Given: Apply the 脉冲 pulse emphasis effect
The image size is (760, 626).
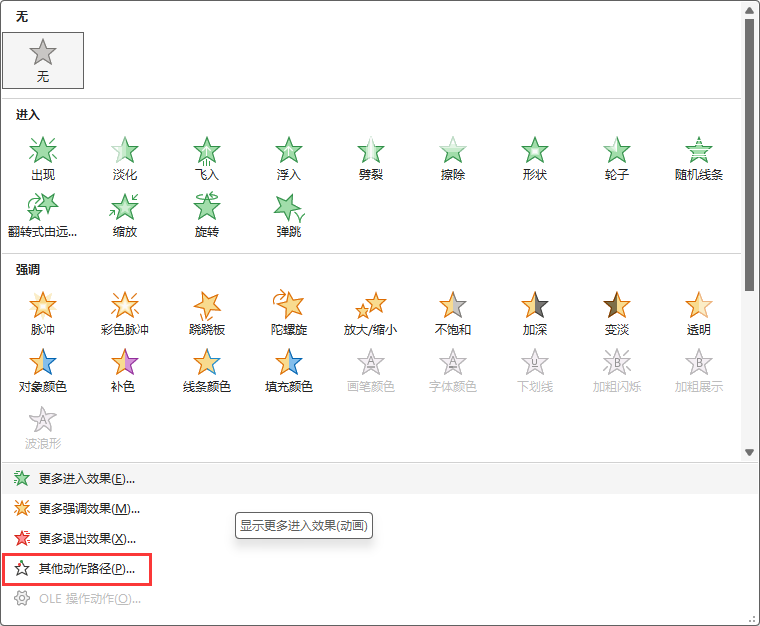Looking at the screenshot, I should coord(43,313).
